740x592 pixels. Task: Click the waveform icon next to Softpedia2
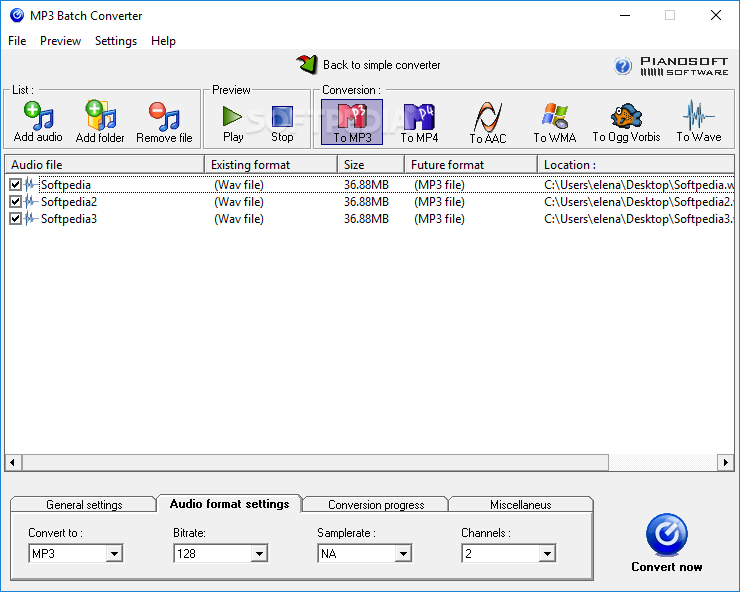[31, 202]
